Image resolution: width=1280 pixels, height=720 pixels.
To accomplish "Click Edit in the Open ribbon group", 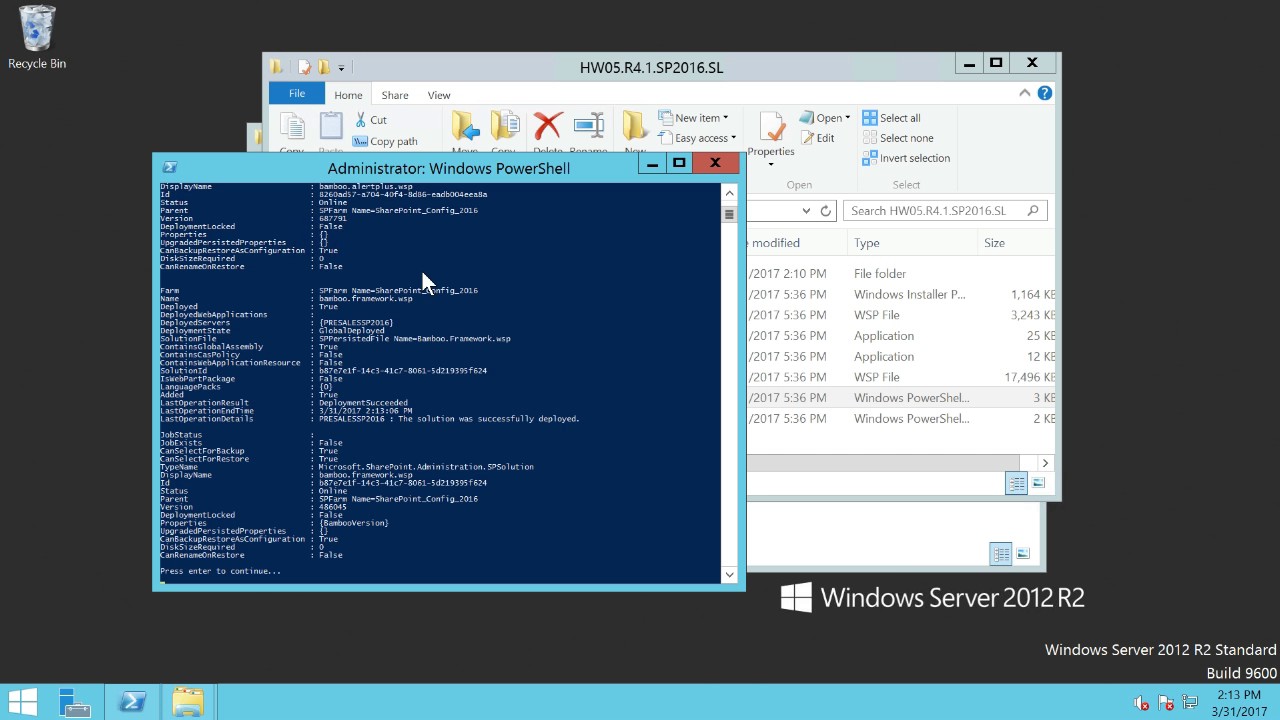I will coord(816,138).
